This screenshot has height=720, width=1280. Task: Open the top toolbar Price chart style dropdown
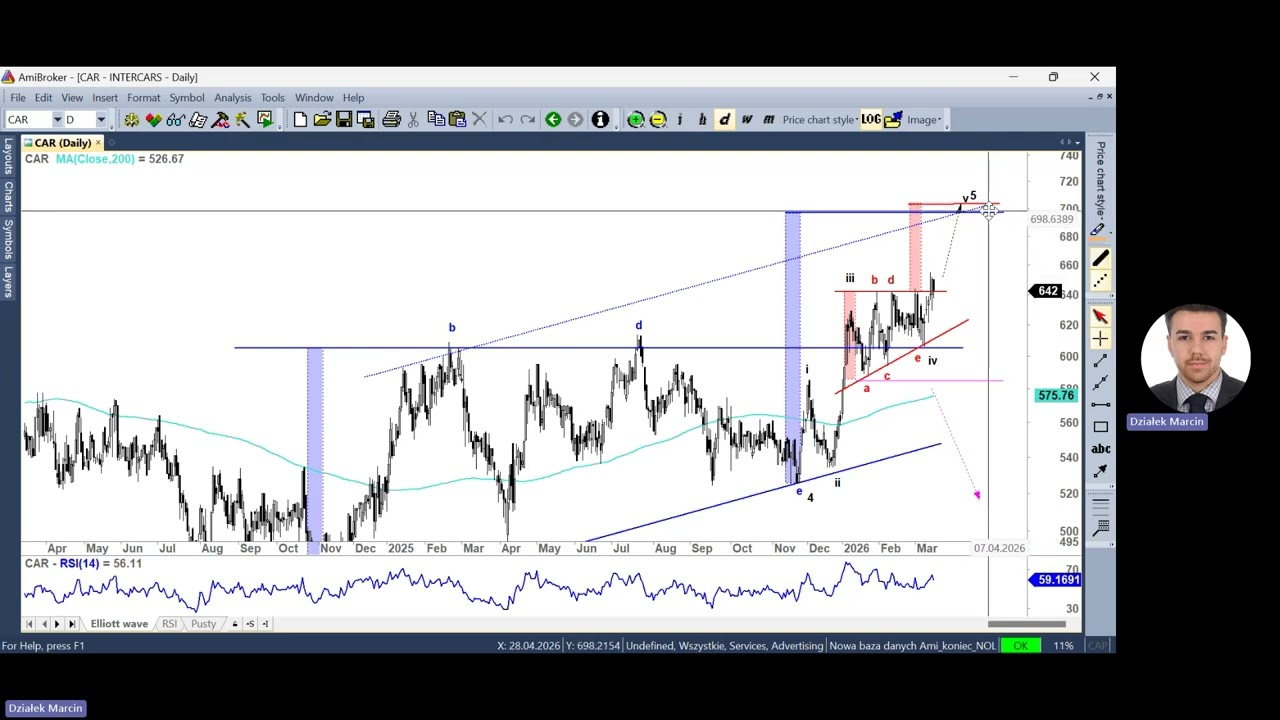point(820,120)
